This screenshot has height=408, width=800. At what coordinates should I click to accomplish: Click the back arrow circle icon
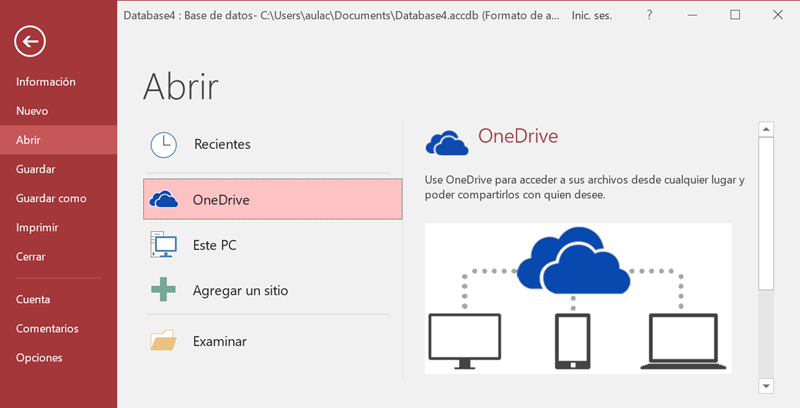pos(30,41)
